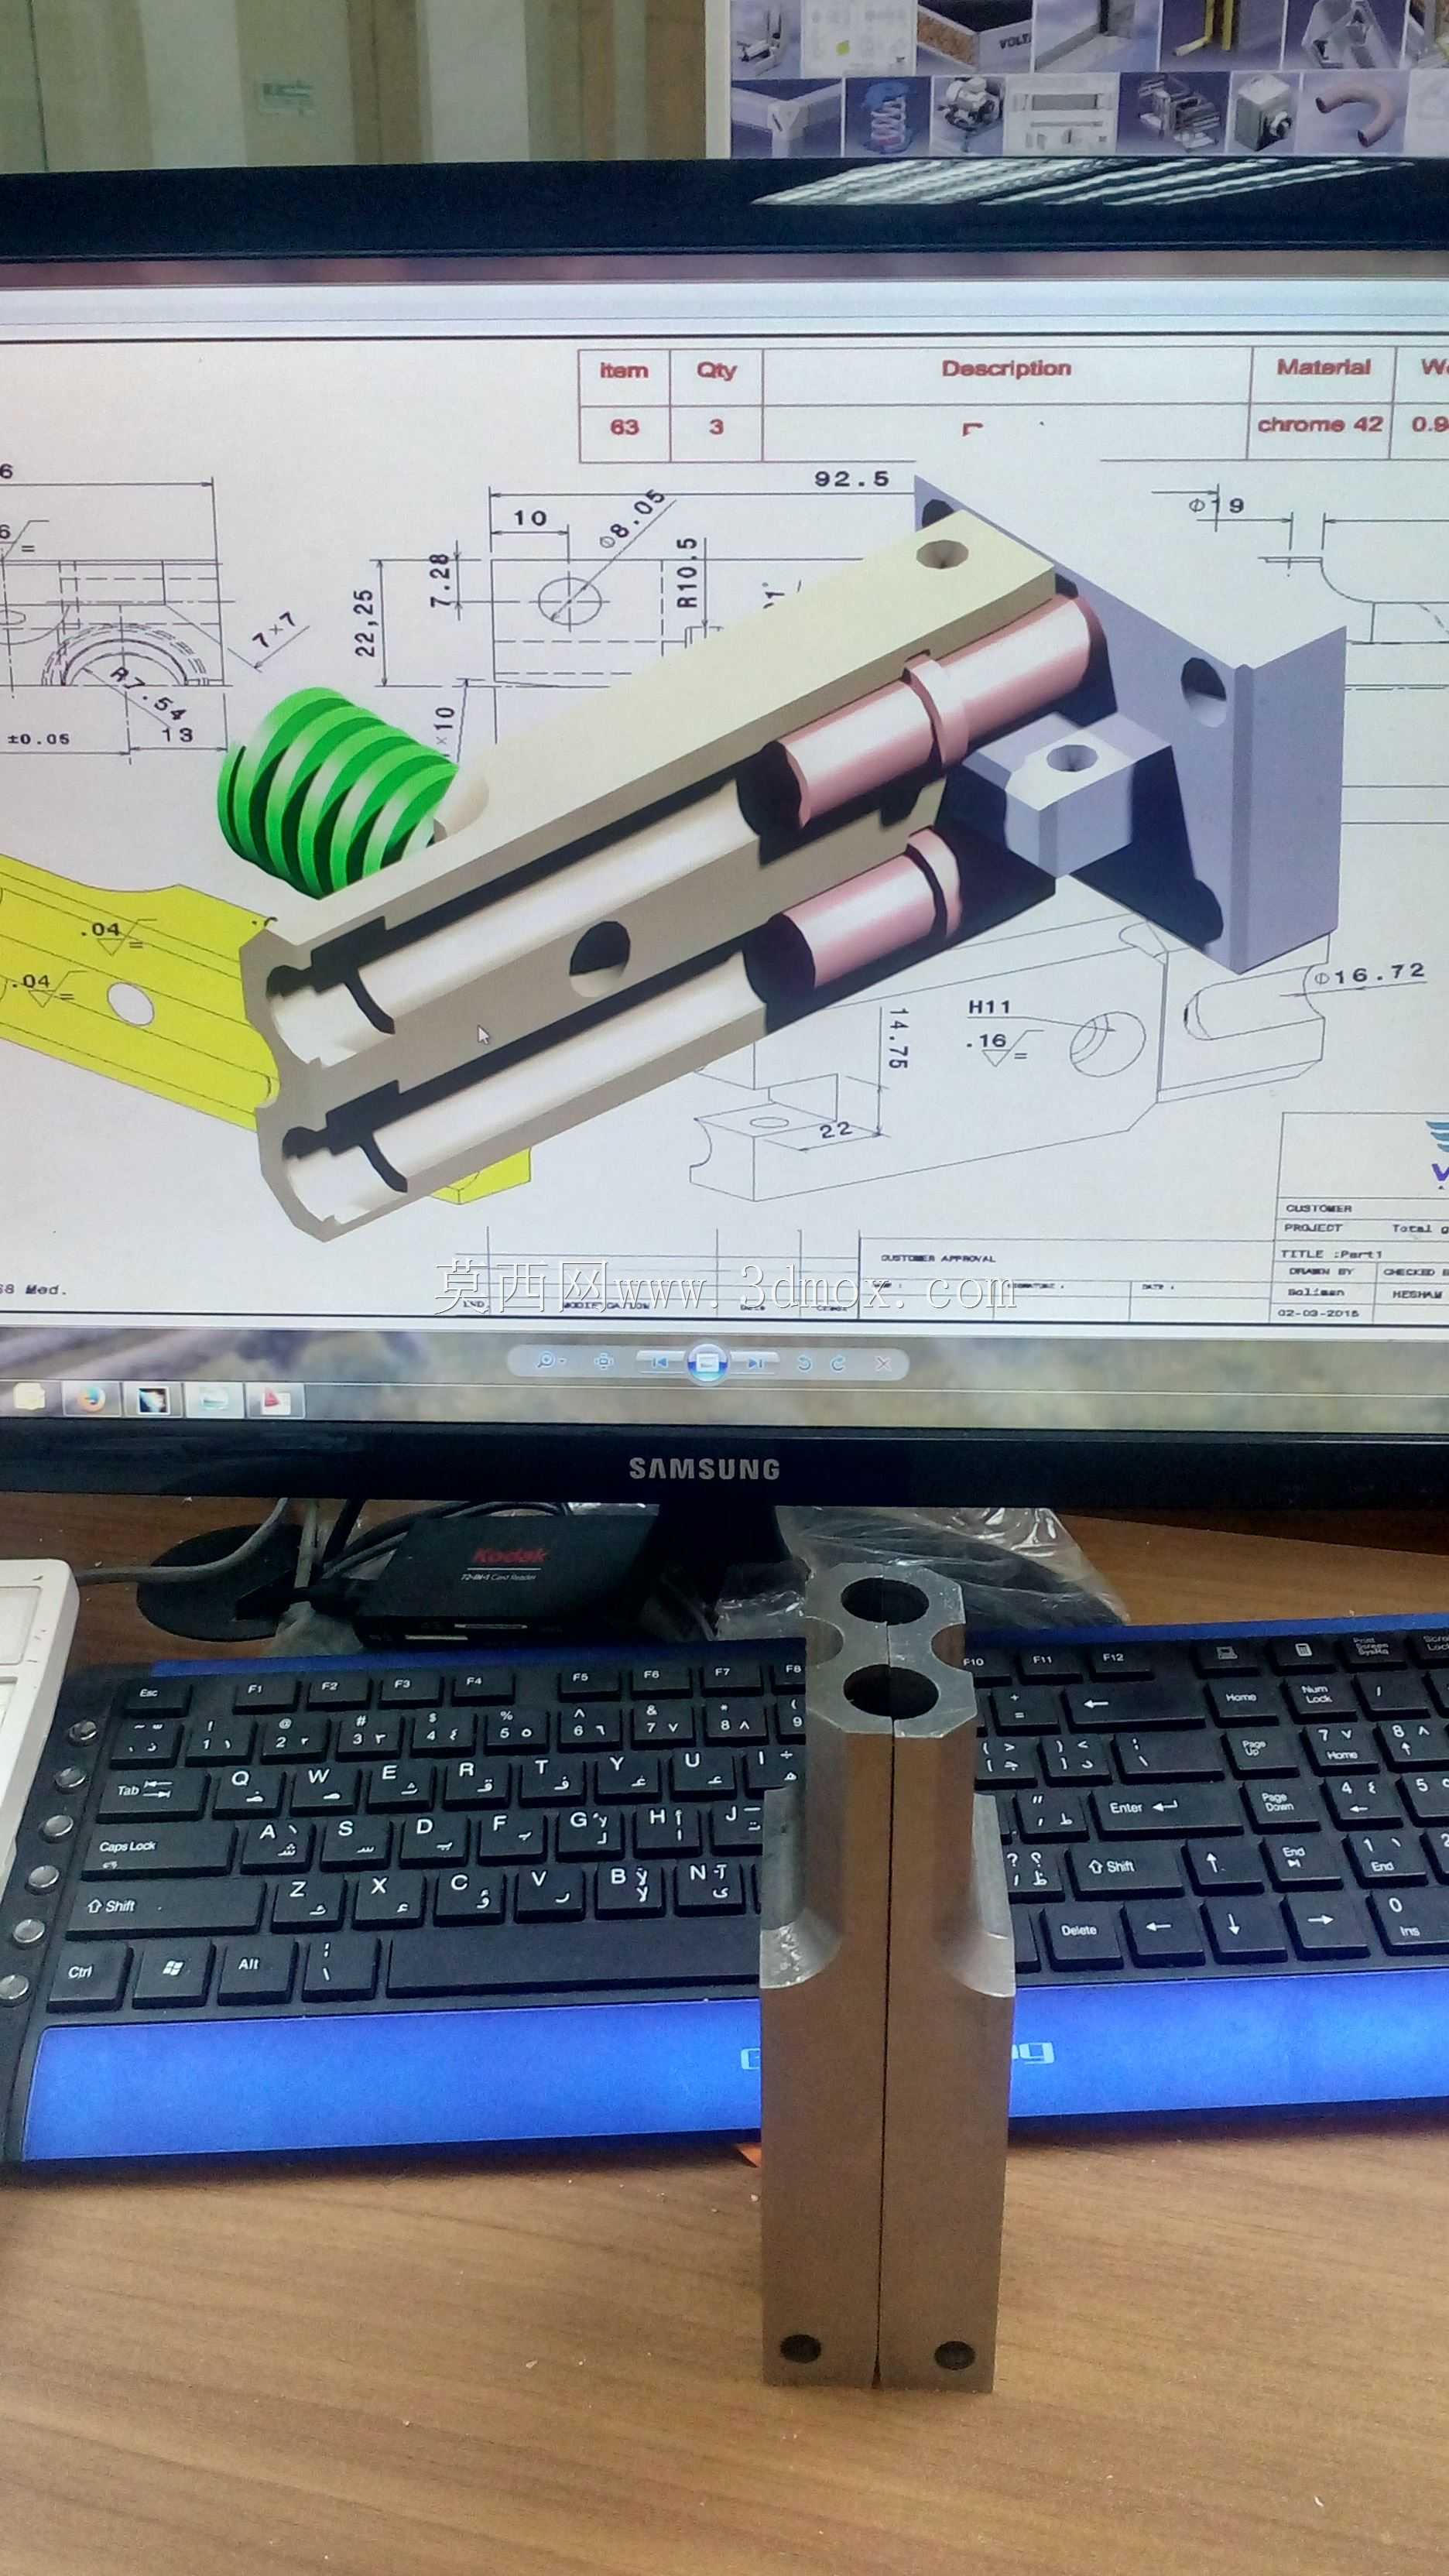Rotate the image clockwise

(x=839, y=1362)
